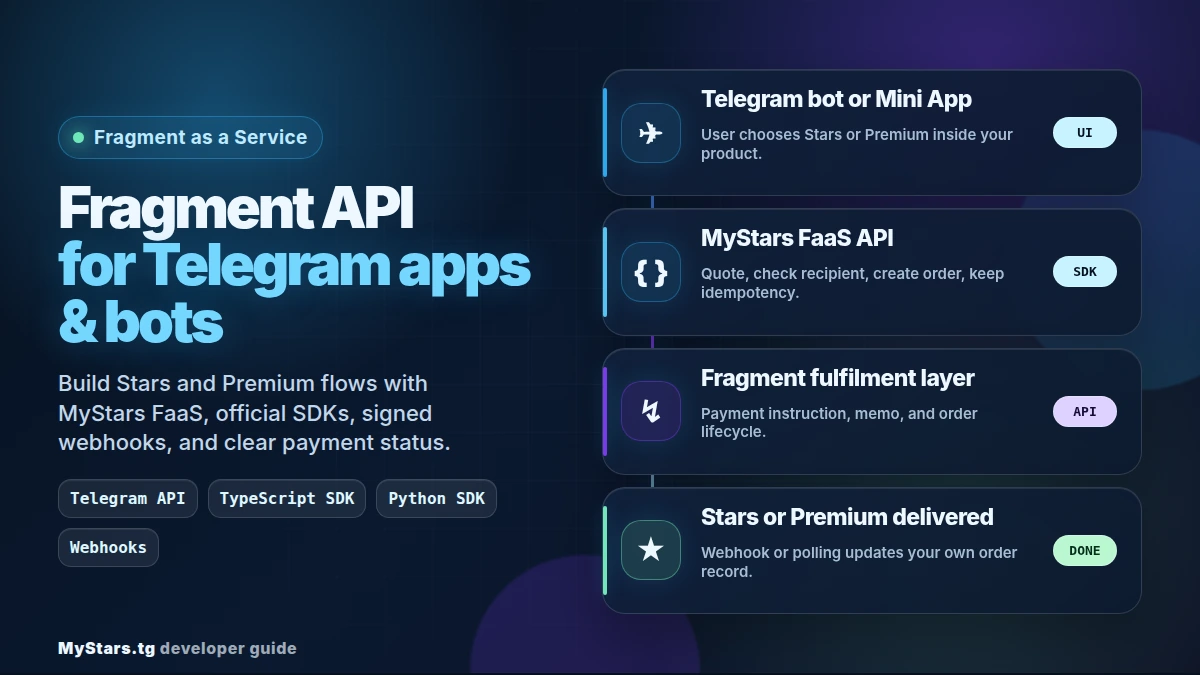Click the airplane icon on the Telegram bot card
This screenshot has height=675, width=1200.
651,133
